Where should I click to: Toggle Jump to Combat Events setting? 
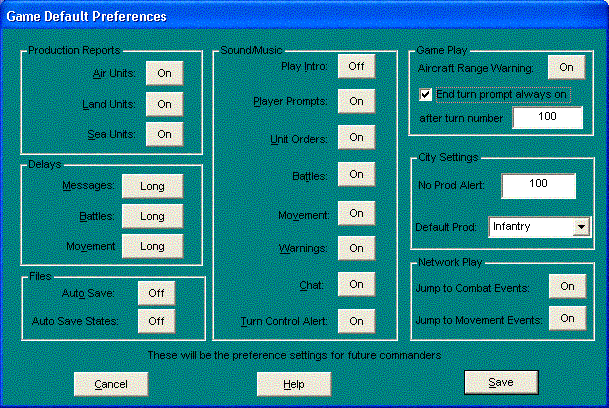click(566, 286)
